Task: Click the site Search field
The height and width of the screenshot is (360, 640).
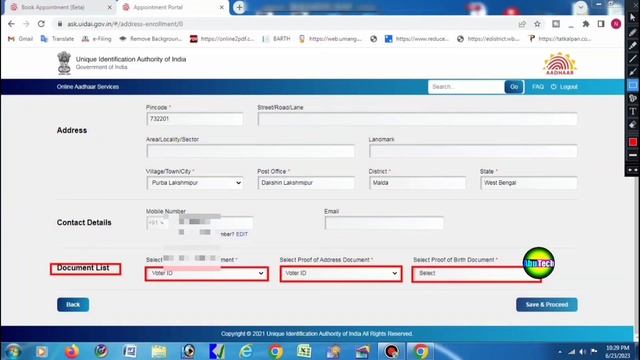Action: 466,87
